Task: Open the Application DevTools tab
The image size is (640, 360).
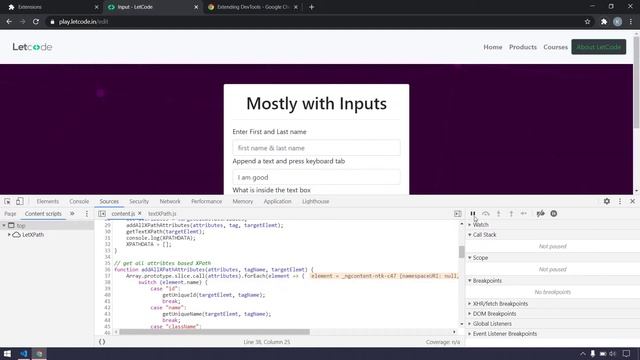Action: click(x=278, y=201)
